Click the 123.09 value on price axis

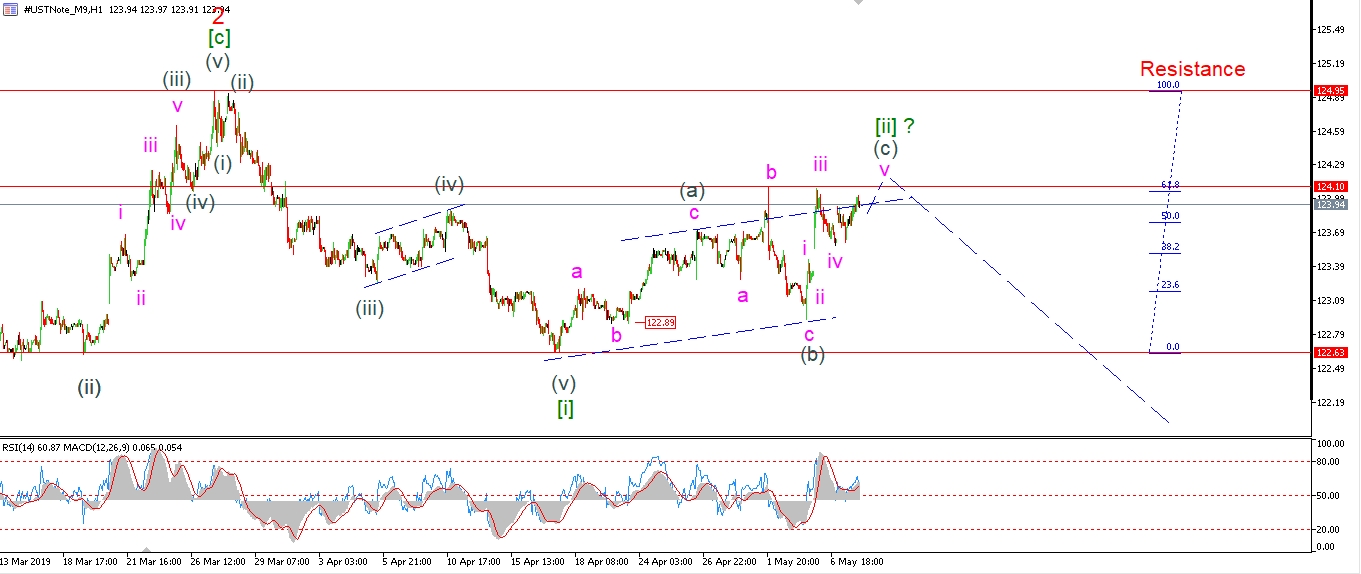pos(1332,301)
